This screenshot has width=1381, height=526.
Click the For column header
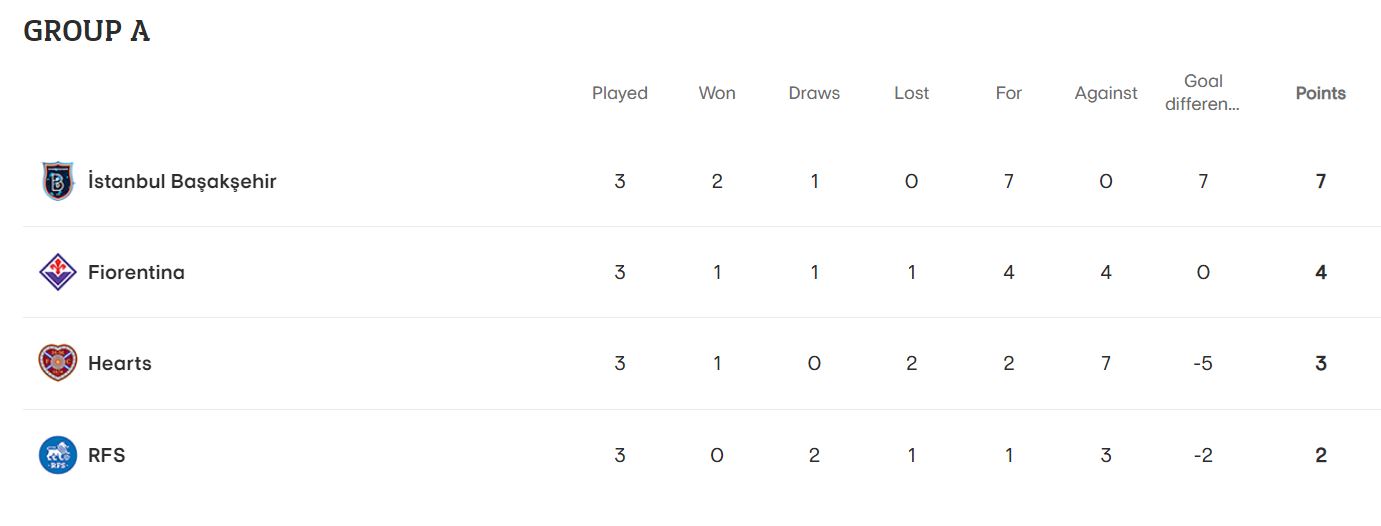(x=1008, y=93)
